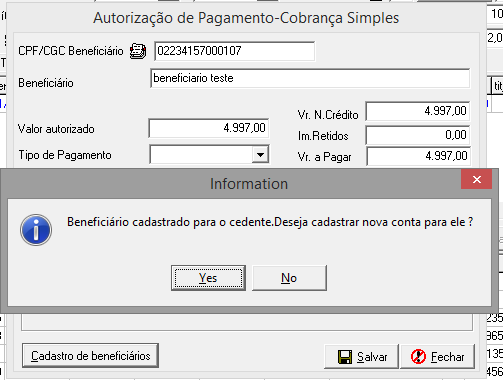Image resolution: width=503 pixels, height=380 pixels.
Task: Click the Valor autorizado field
Action: click(209, 128)
